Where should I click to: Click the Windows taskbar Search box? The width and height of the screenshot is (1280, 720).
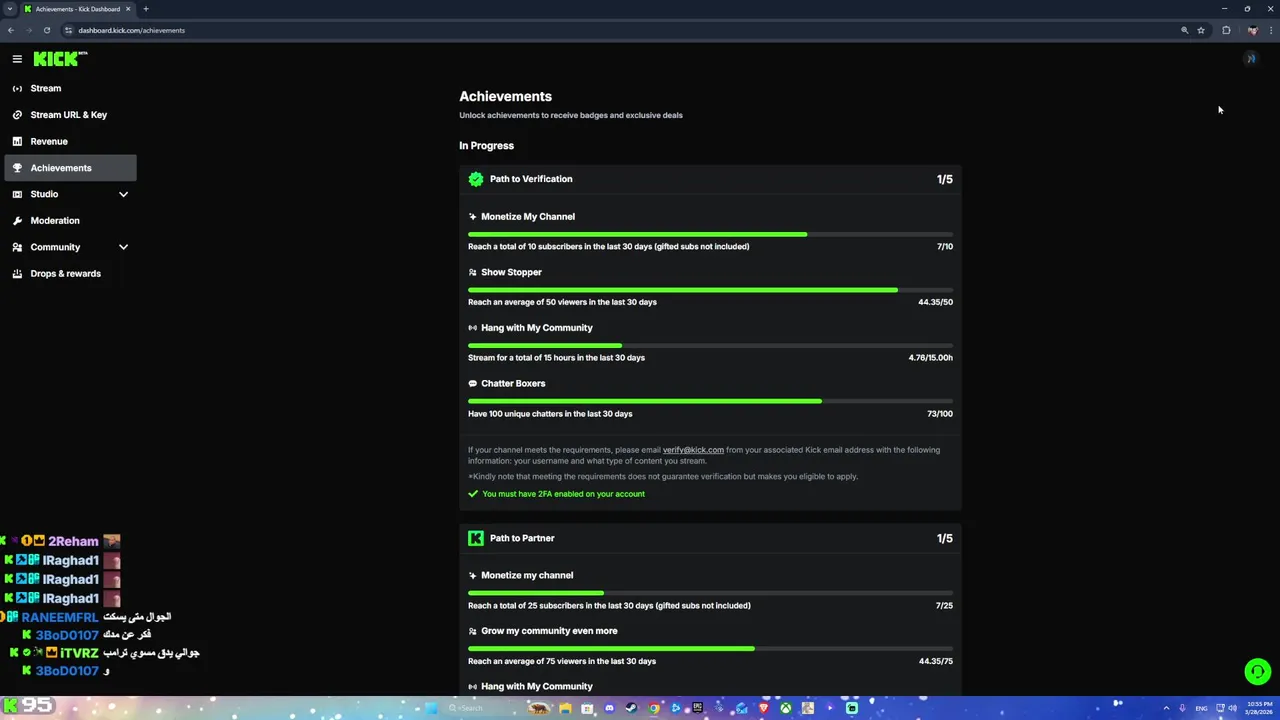coord(482,708)
